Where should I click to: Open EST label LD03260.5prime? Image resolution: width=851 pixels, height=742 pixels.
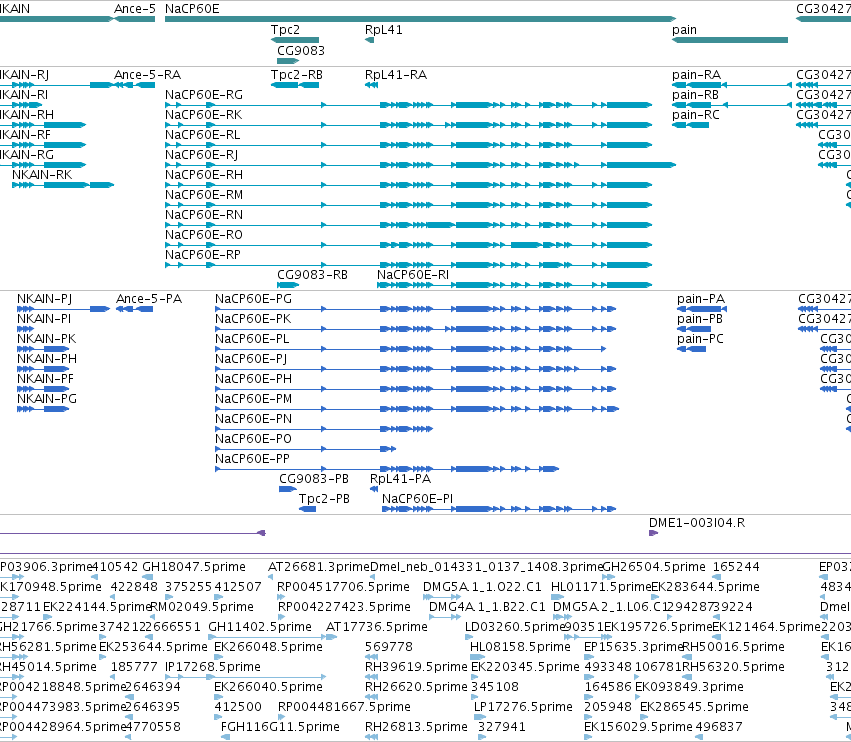(x=515, y=627)
